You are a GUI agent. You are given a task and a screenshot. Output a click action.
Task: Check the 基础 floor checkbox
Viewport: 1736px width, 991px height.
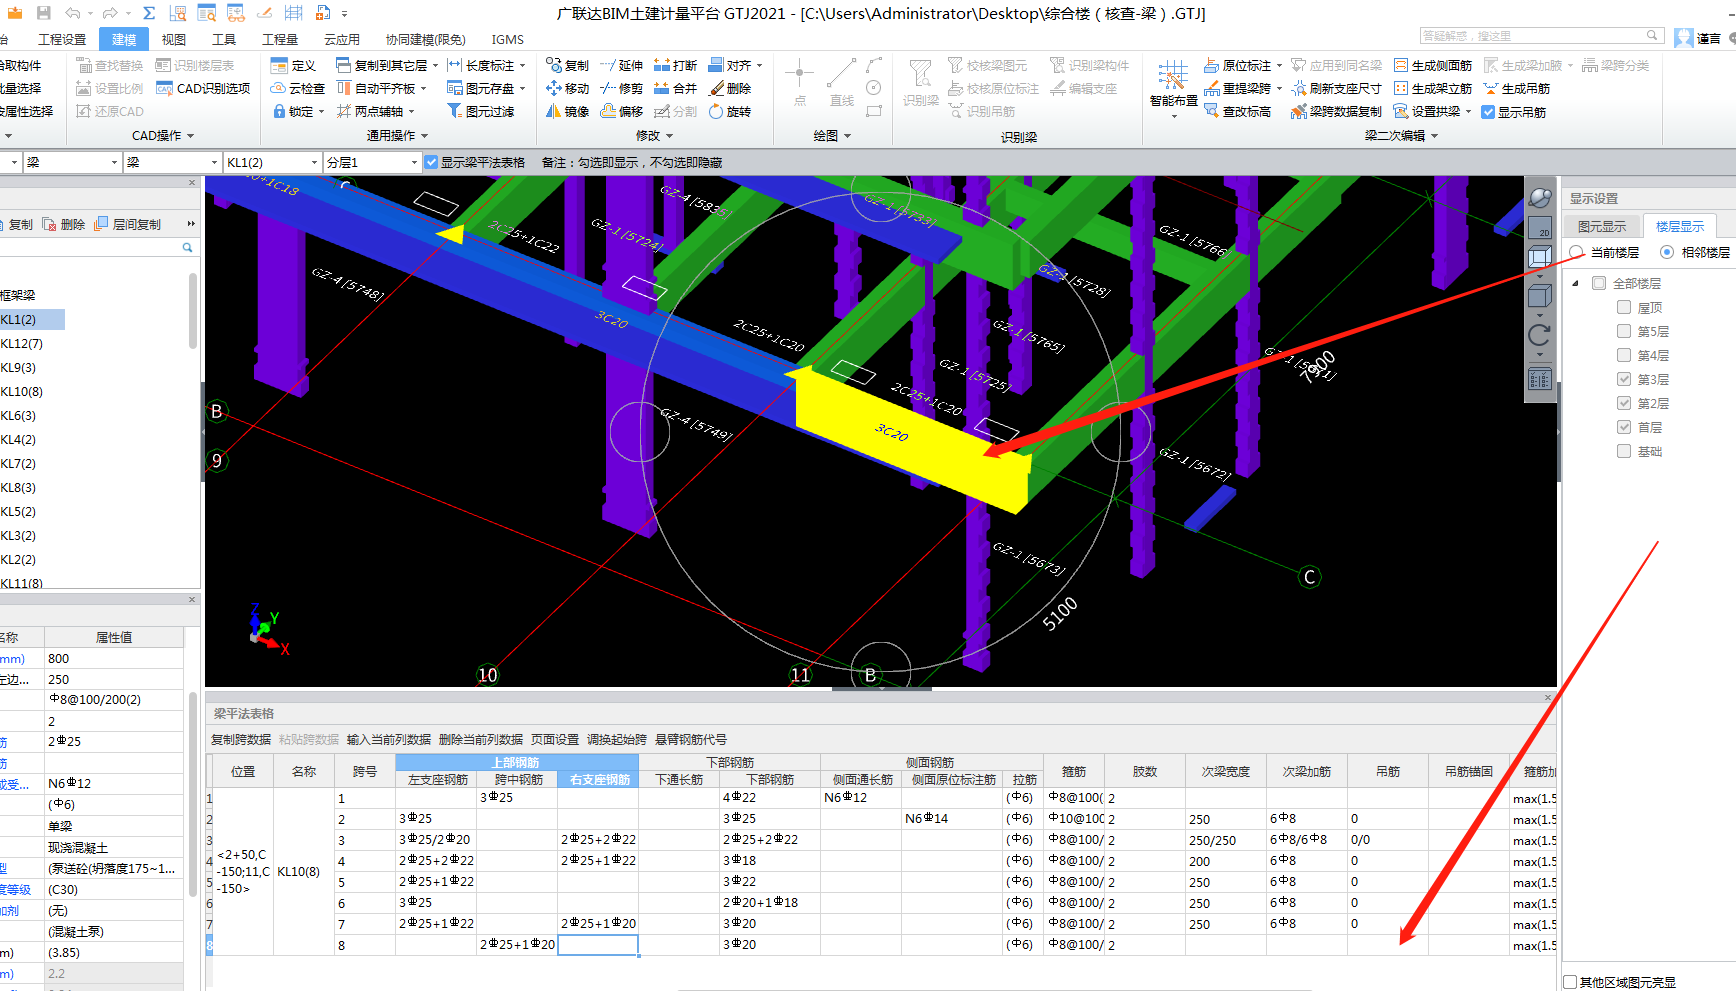pos(1624,451)
